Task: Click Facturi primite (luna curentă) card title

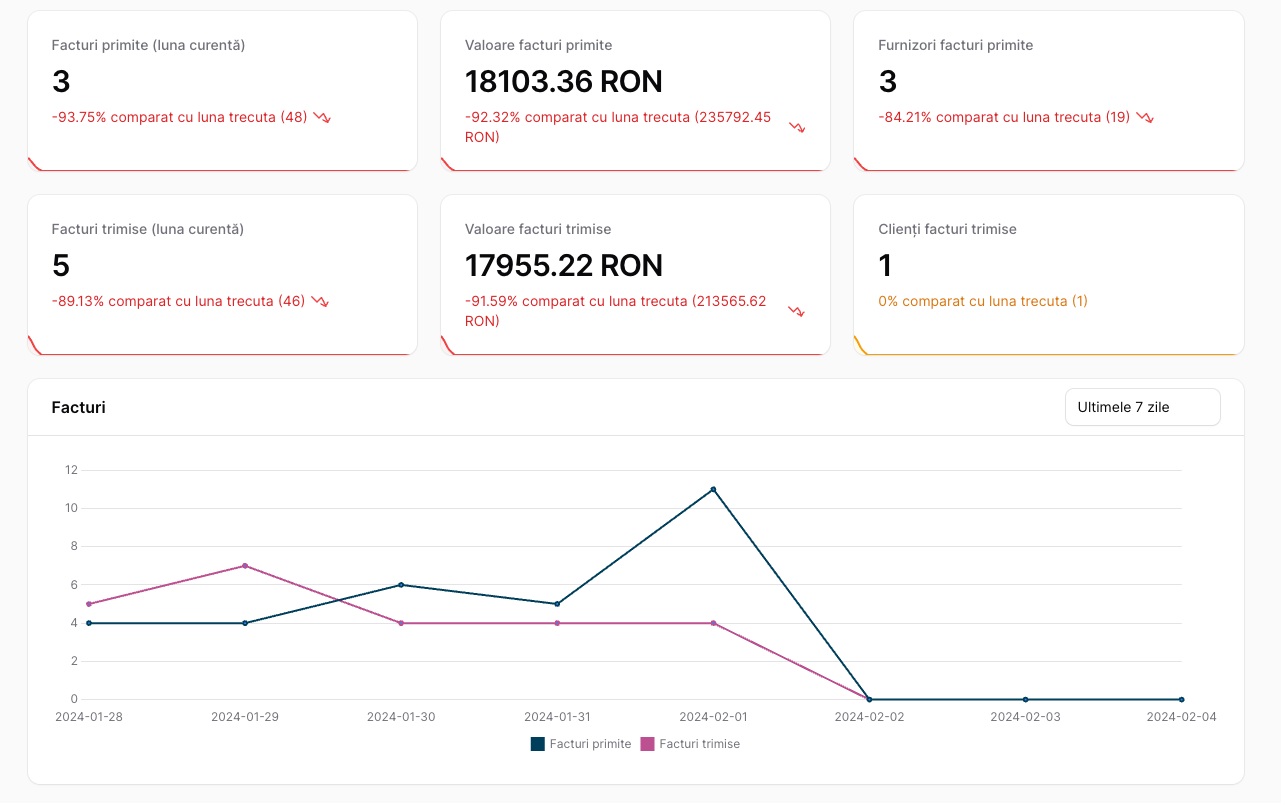Action: pos(148,45)
